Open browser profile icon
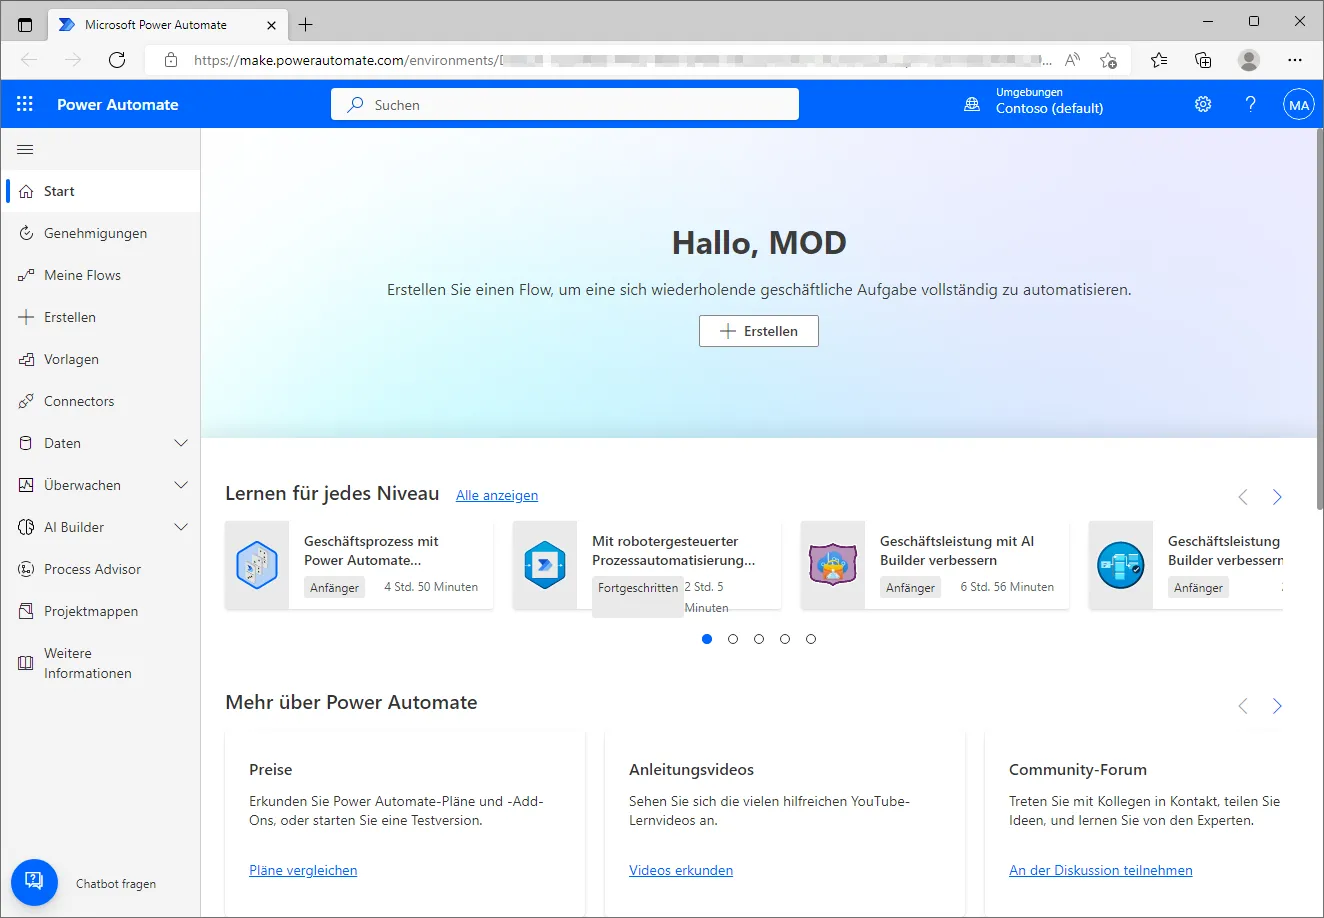1324x918 pixels. [1249, 60]
